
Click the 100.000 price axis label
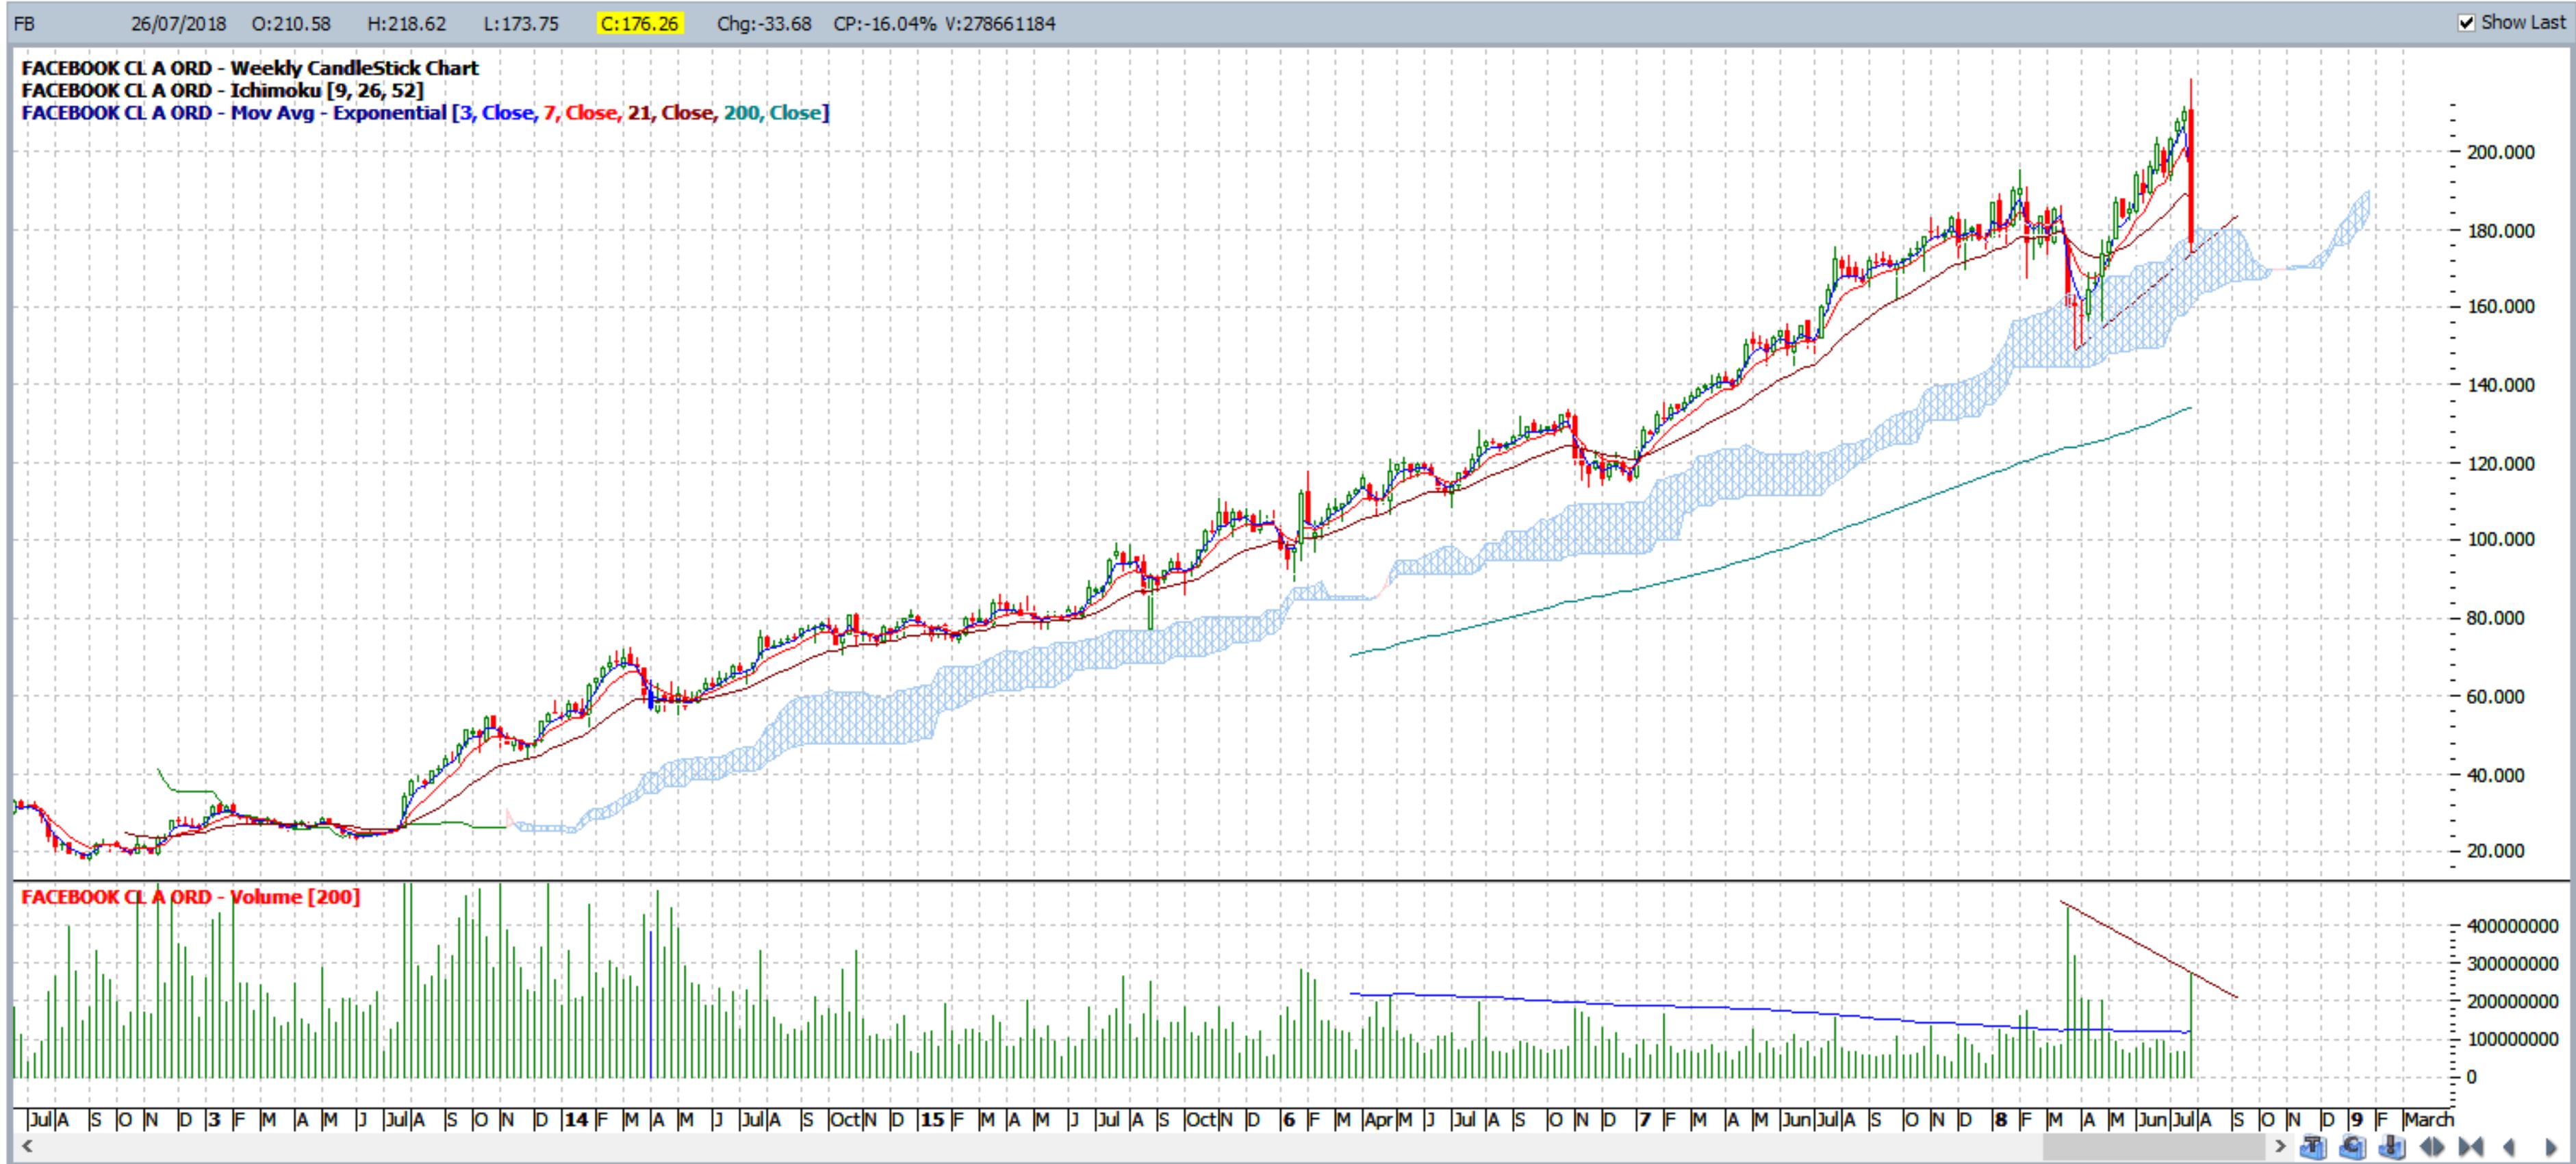pos(2501,539)
